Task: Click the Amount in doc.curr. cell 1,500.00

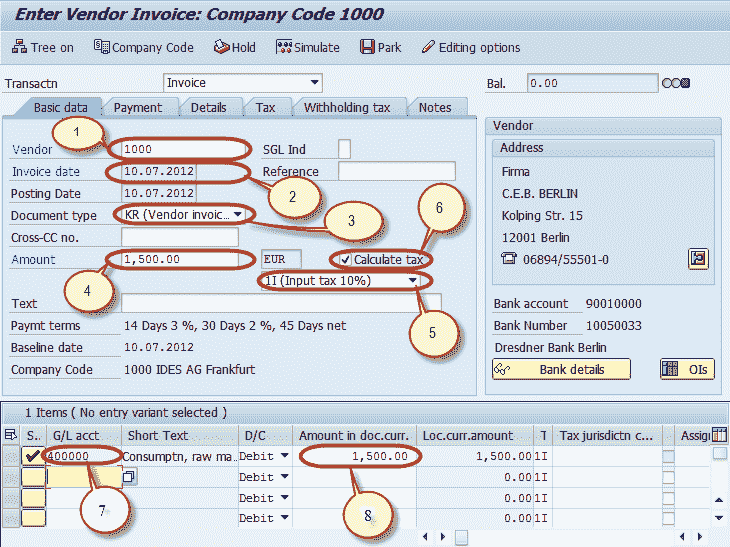Action: pyautogui.click(x=354, y=456)
